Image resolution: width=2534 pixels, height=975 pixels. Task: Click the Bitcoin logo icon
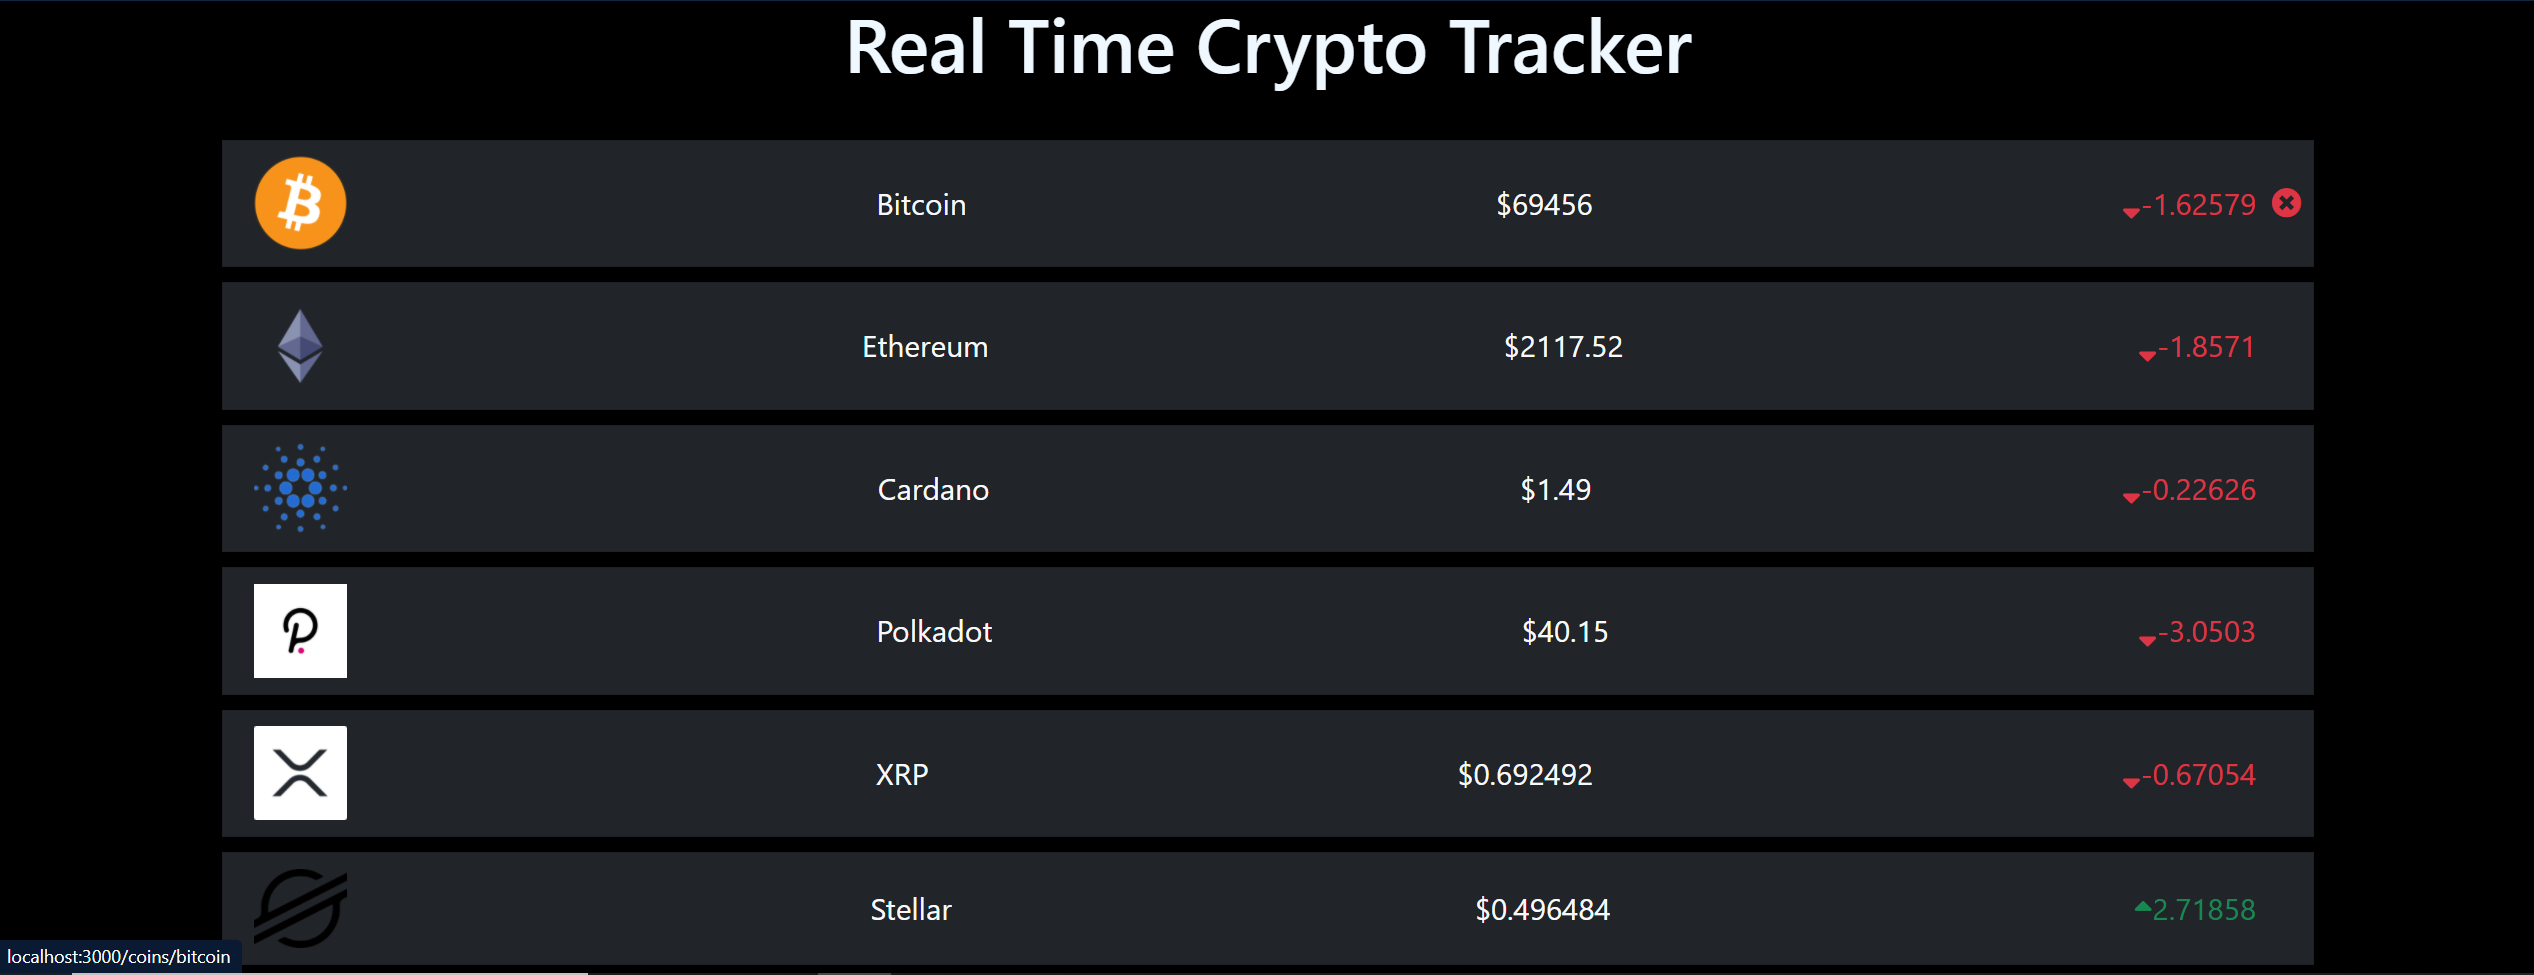click(300, 202)
